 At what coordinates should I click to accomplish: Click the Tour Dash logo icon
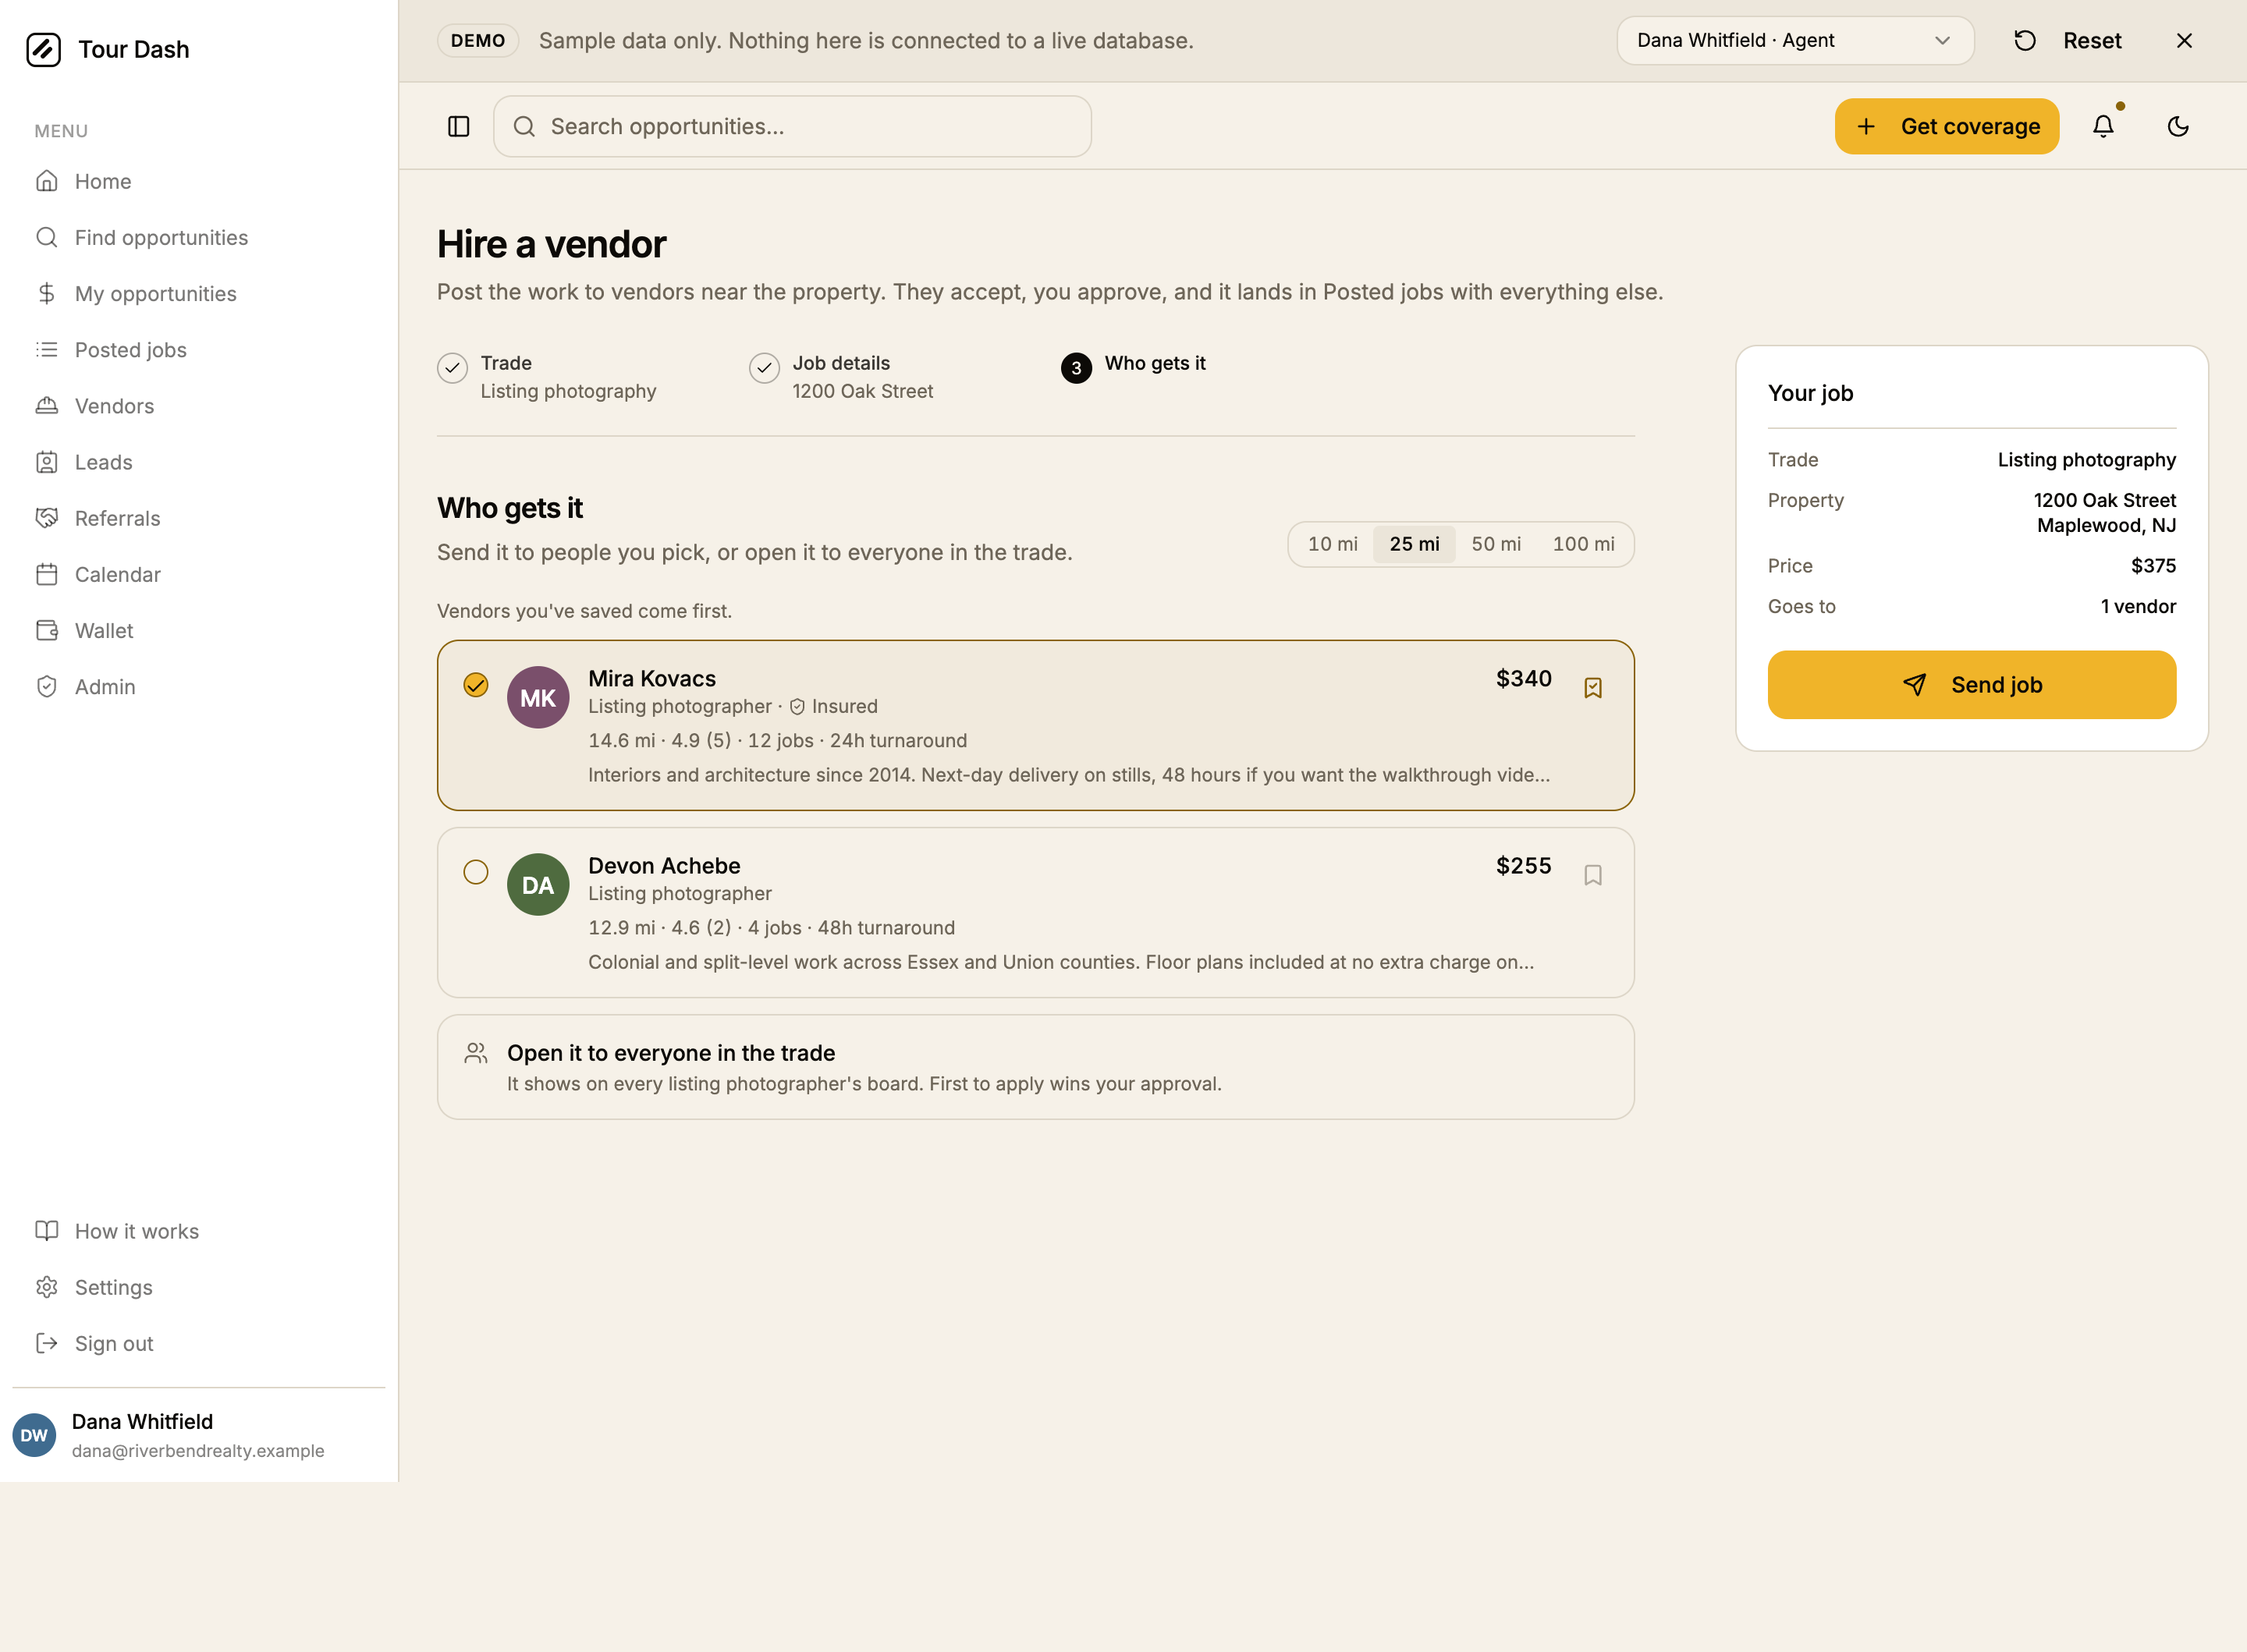coord(43,49)
